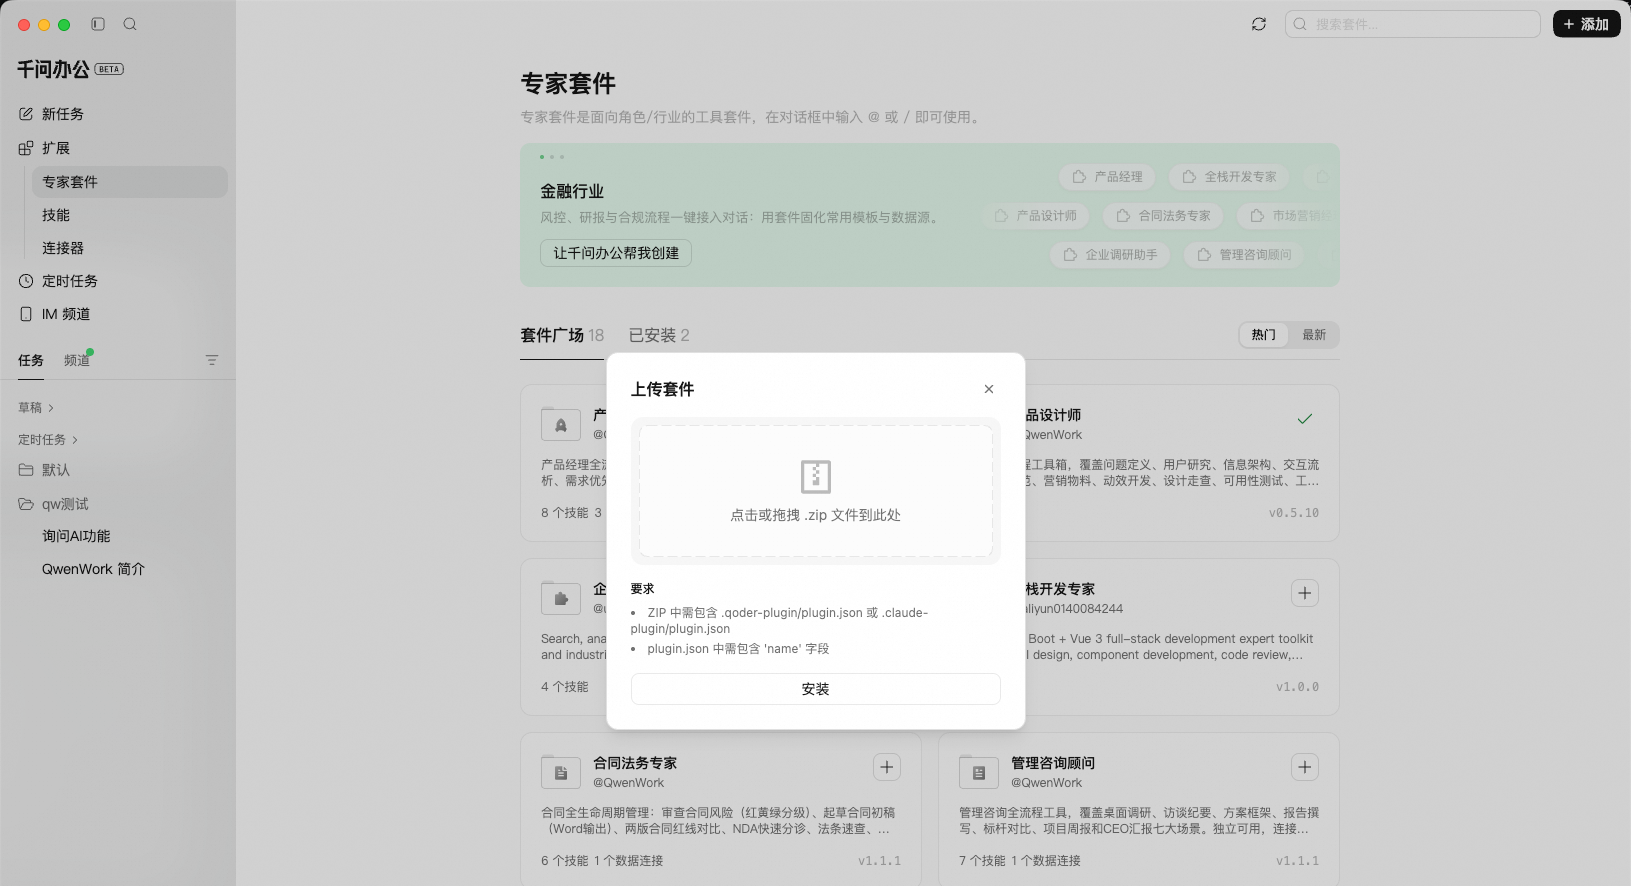Viewport: 1631px width, 886px height.
Task: Click the 管理咨询顾问 card title
Action: point(1053,763)
